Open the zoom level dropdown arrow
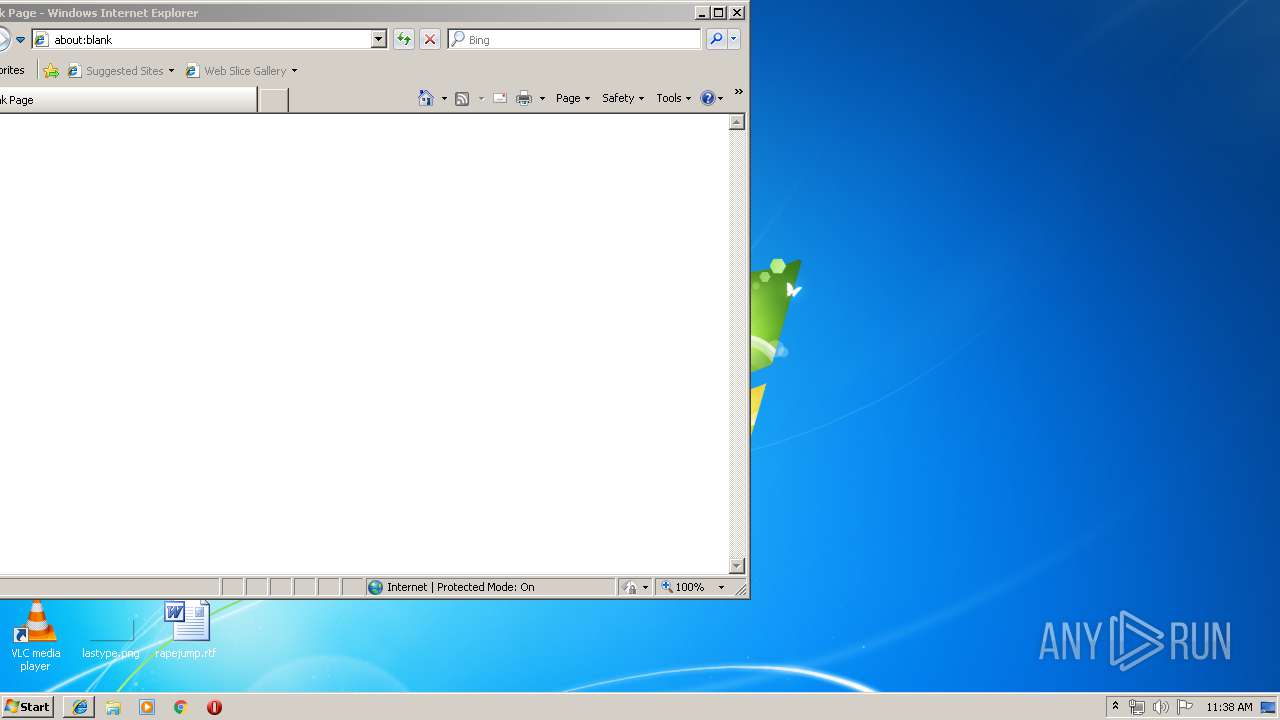Image resolution: width=1280 pixels, height=720 pixels. click(x=721, y=587)
